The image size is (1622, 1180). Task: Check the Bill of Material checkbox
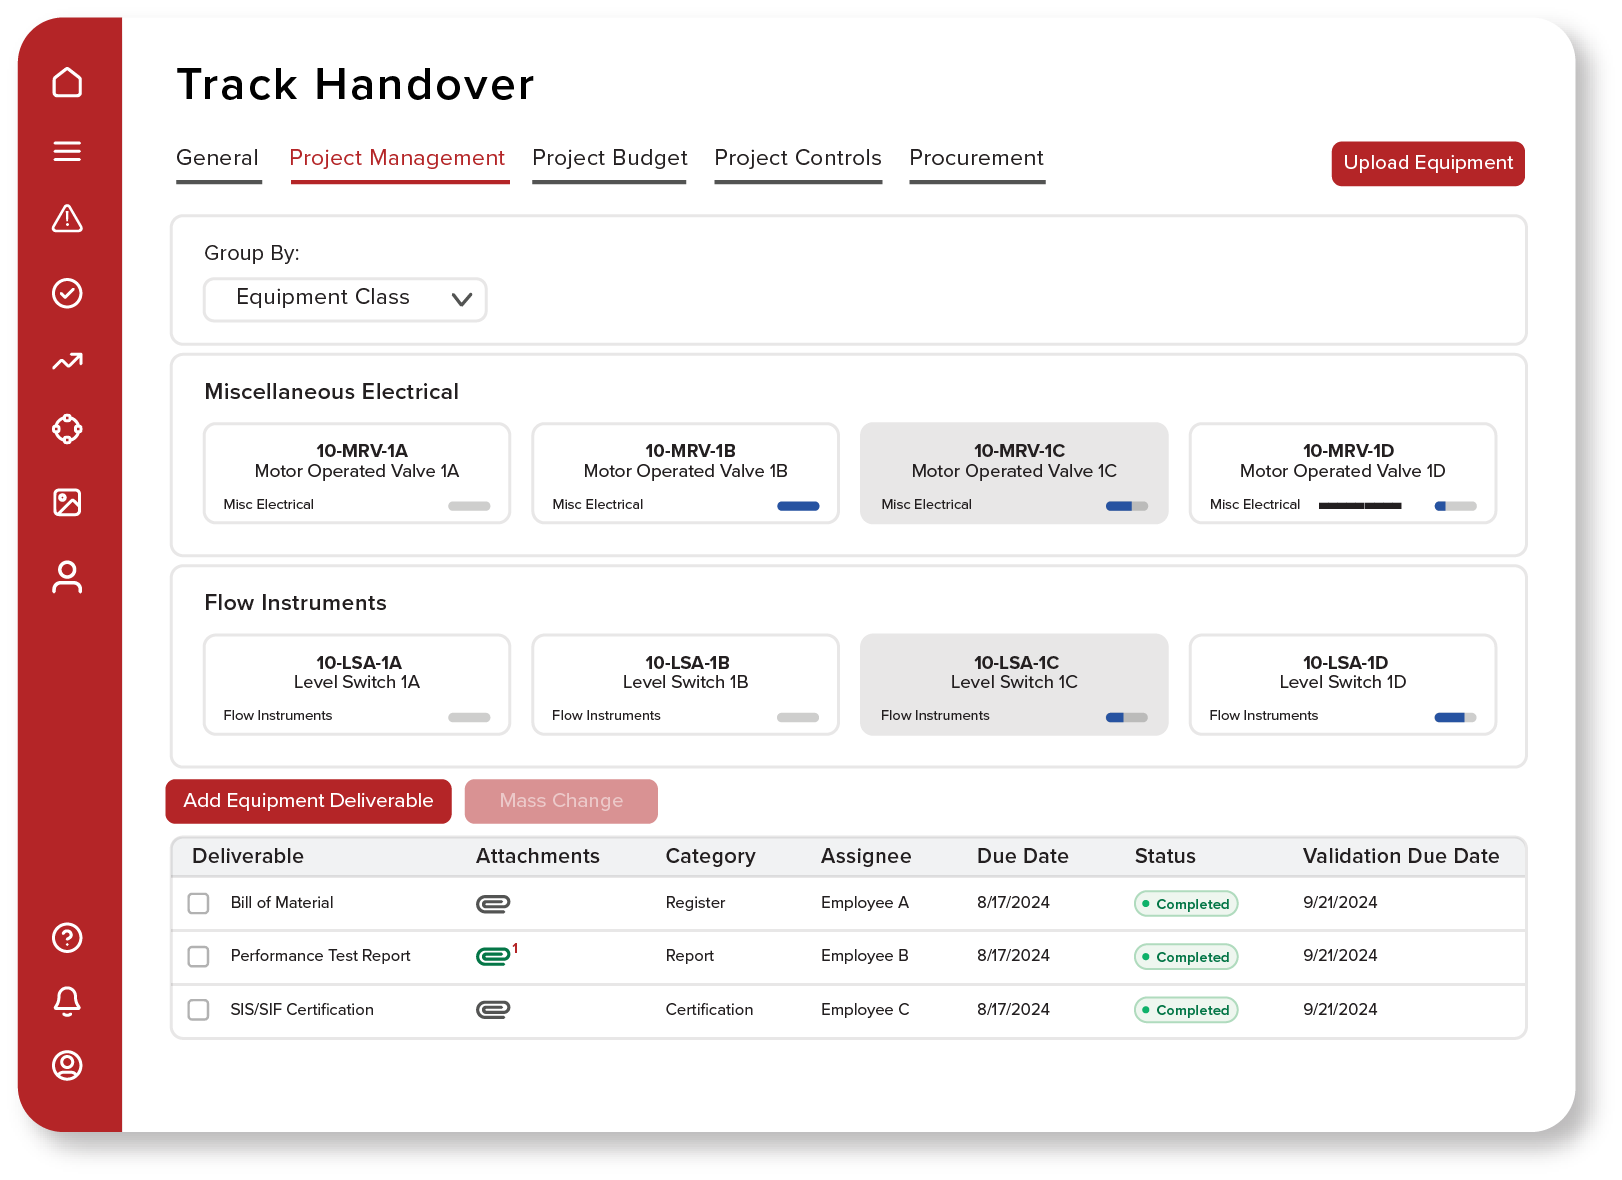197,902
